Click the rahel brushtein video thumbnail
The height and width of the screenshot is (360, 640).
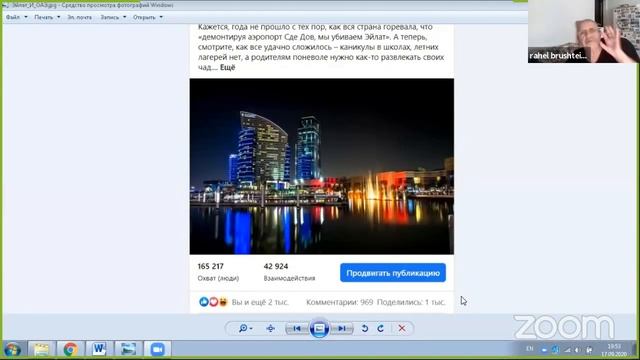tap(584, 31)
